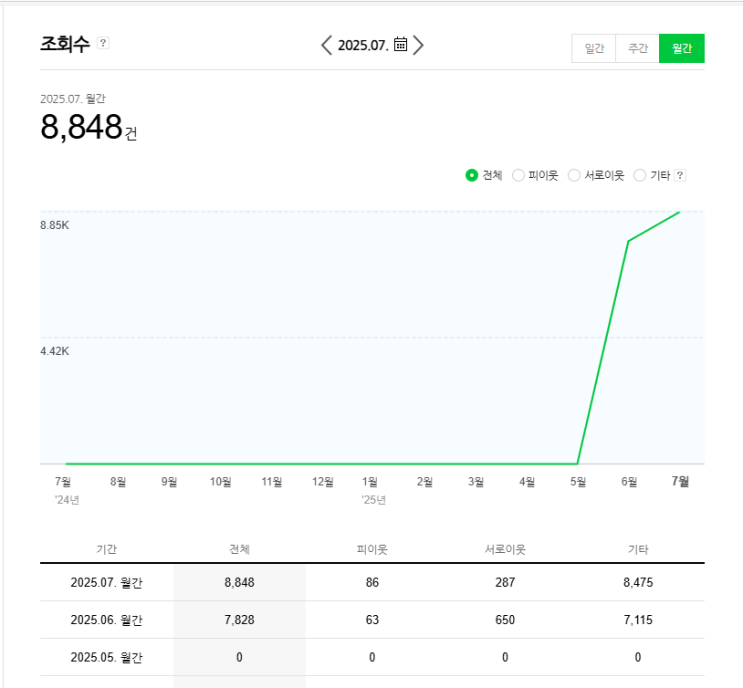Screen dimensions: 743x688
Task: Click 6월 point on the chart line
Action: coord(628,241)
